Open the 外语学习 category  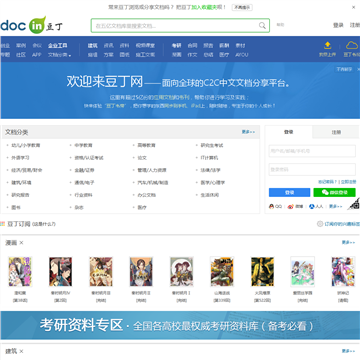pos(20,158)
